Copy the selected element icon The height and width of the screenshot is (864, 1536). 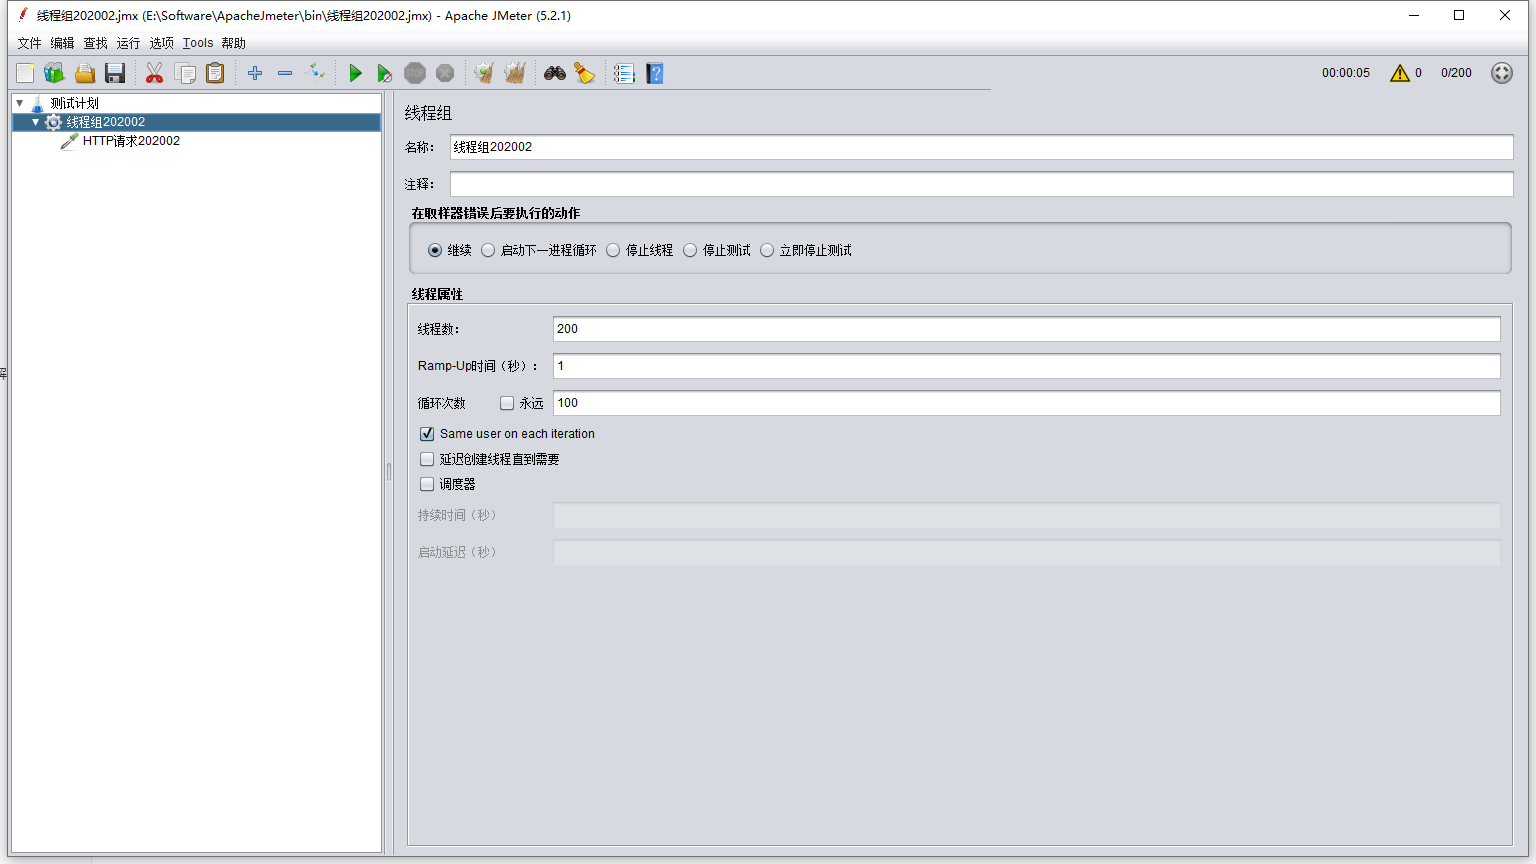click(185, 73)
